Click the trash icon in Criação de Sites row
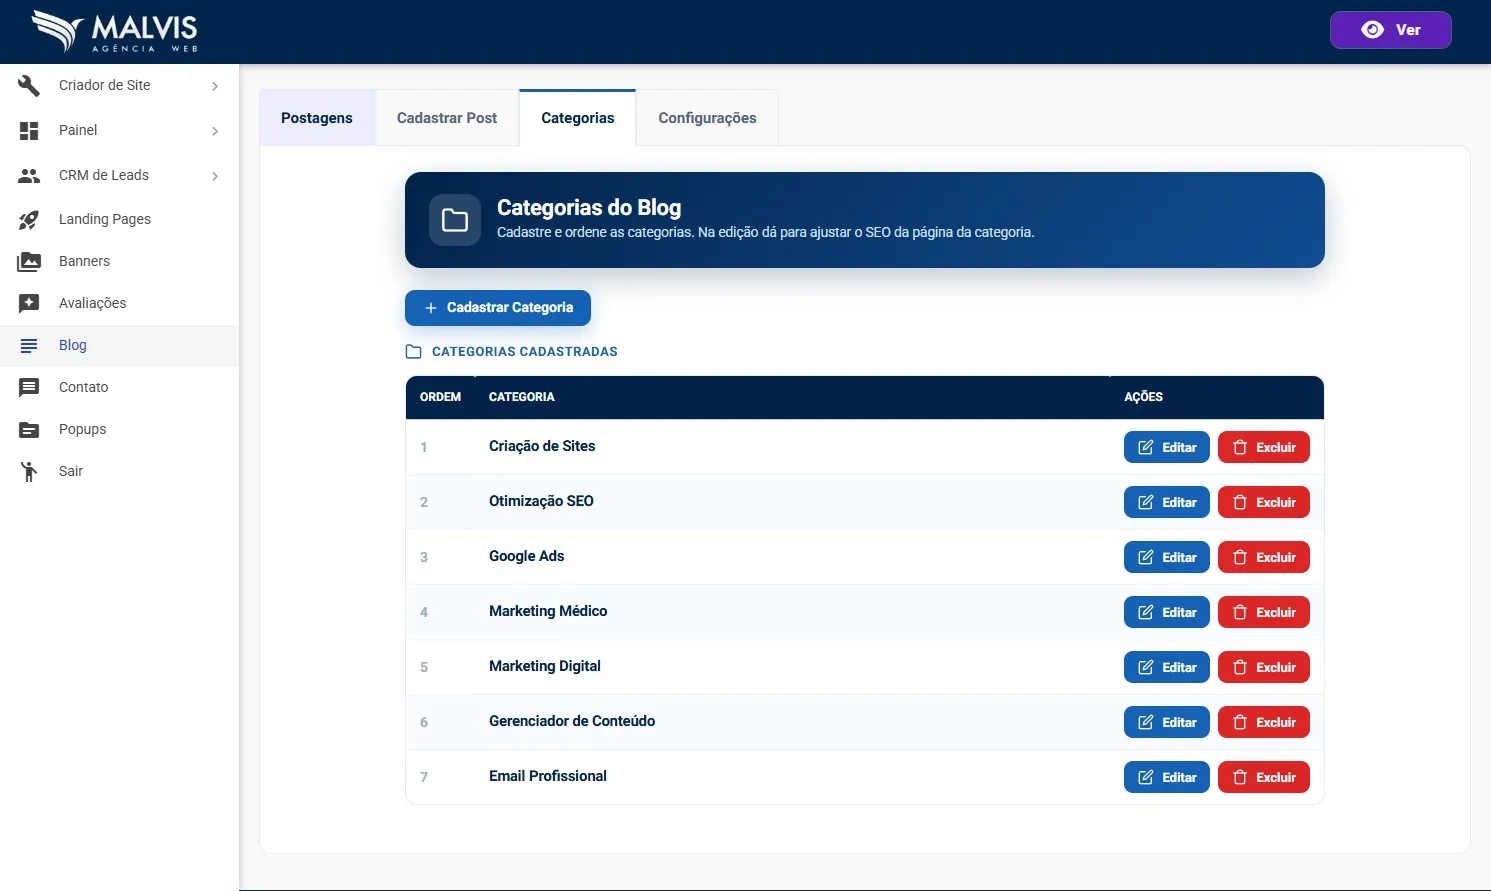The height and width of the screenshot is (891, 1491). click(1240, 447)
